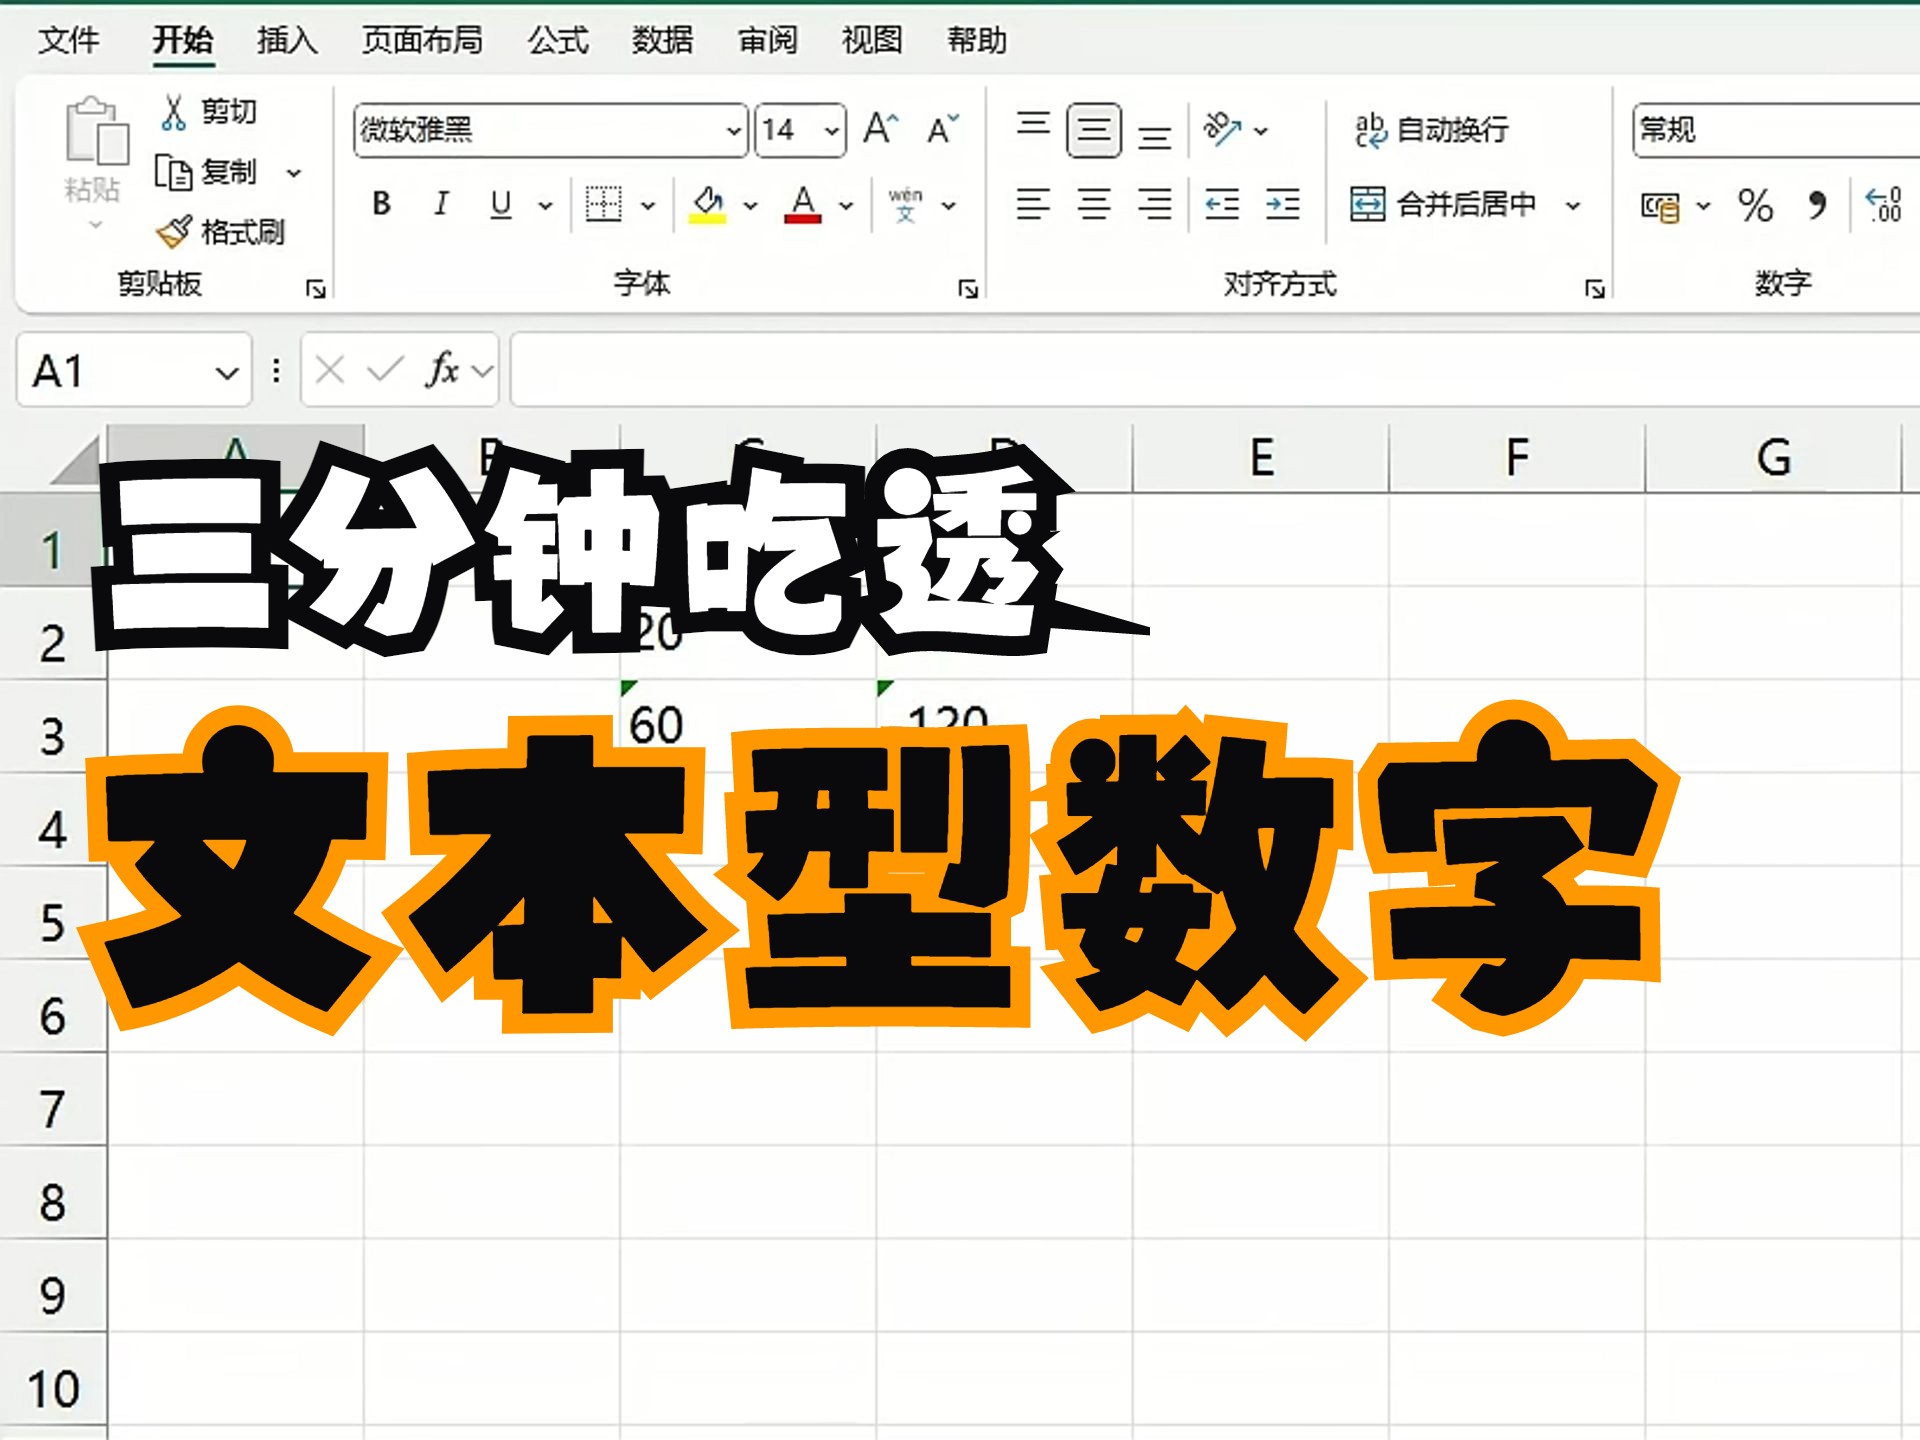Open the font size 14 dropdown

pos(831,131)
